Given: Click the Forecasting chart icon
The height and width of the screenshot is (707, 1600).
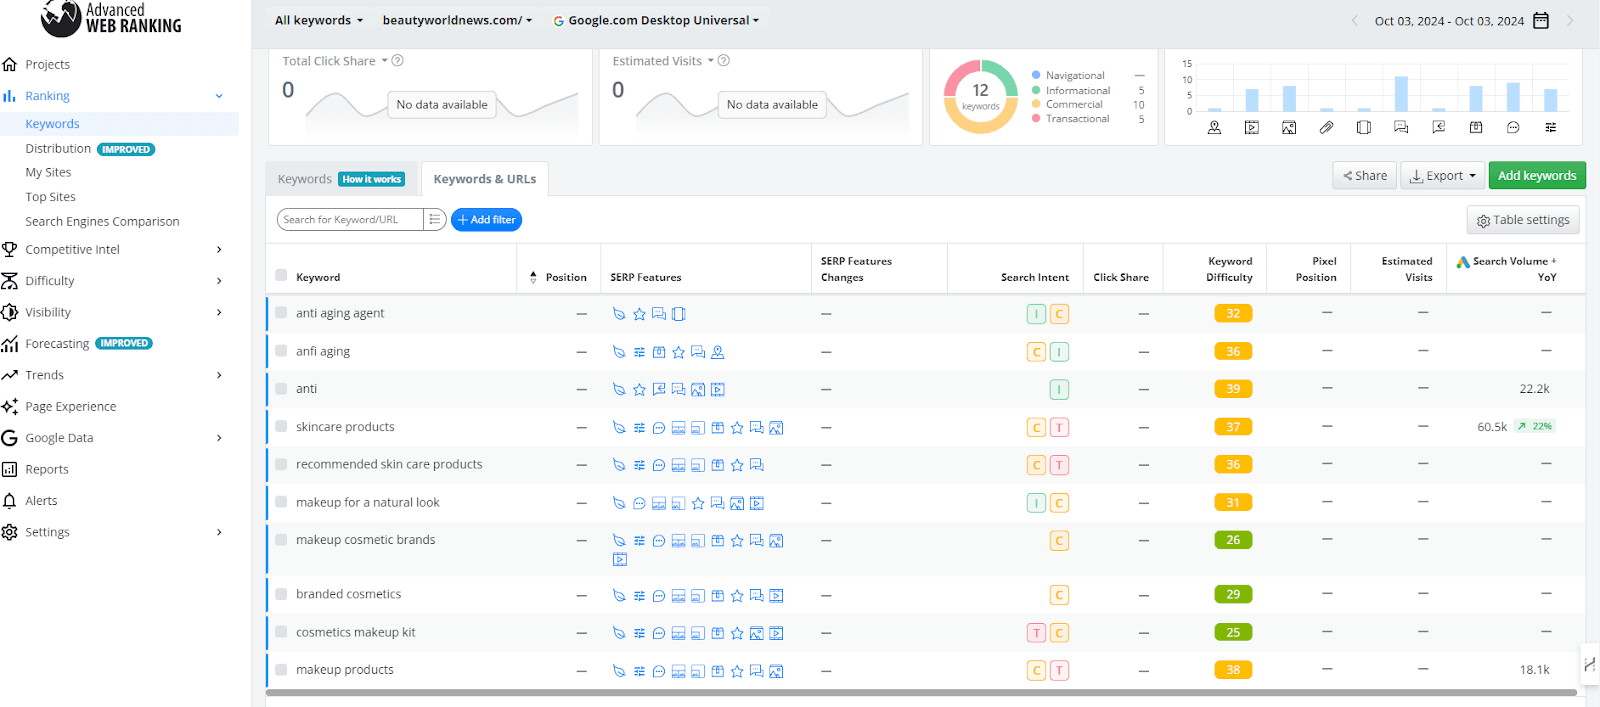Looking at the screenshot, I should coord(10,344).
